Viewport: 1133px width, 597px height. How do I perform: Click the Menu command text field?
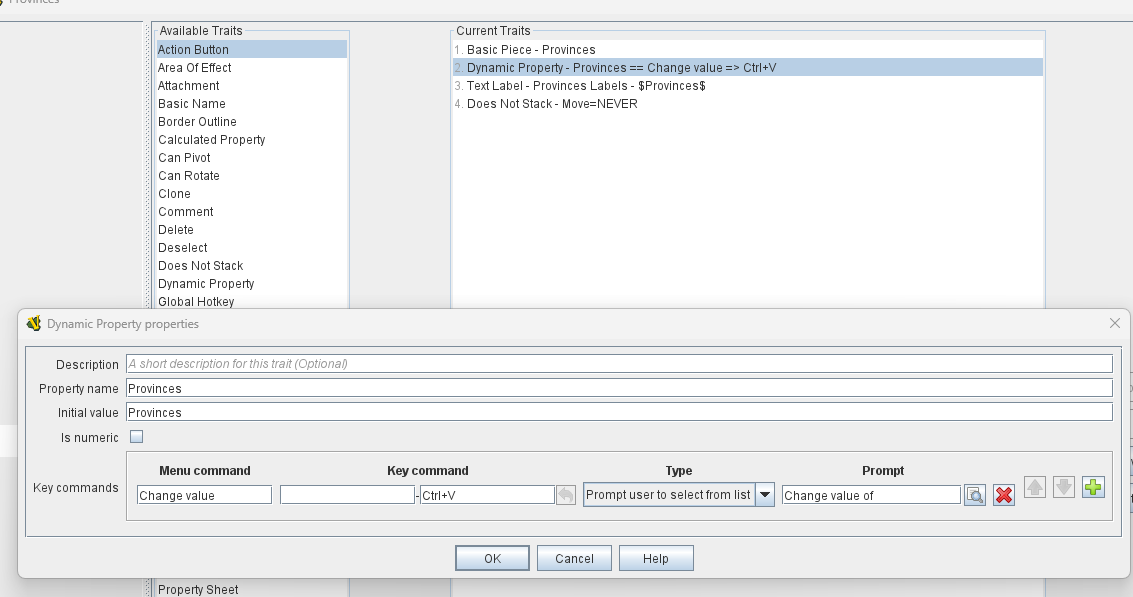coord(204,495)
